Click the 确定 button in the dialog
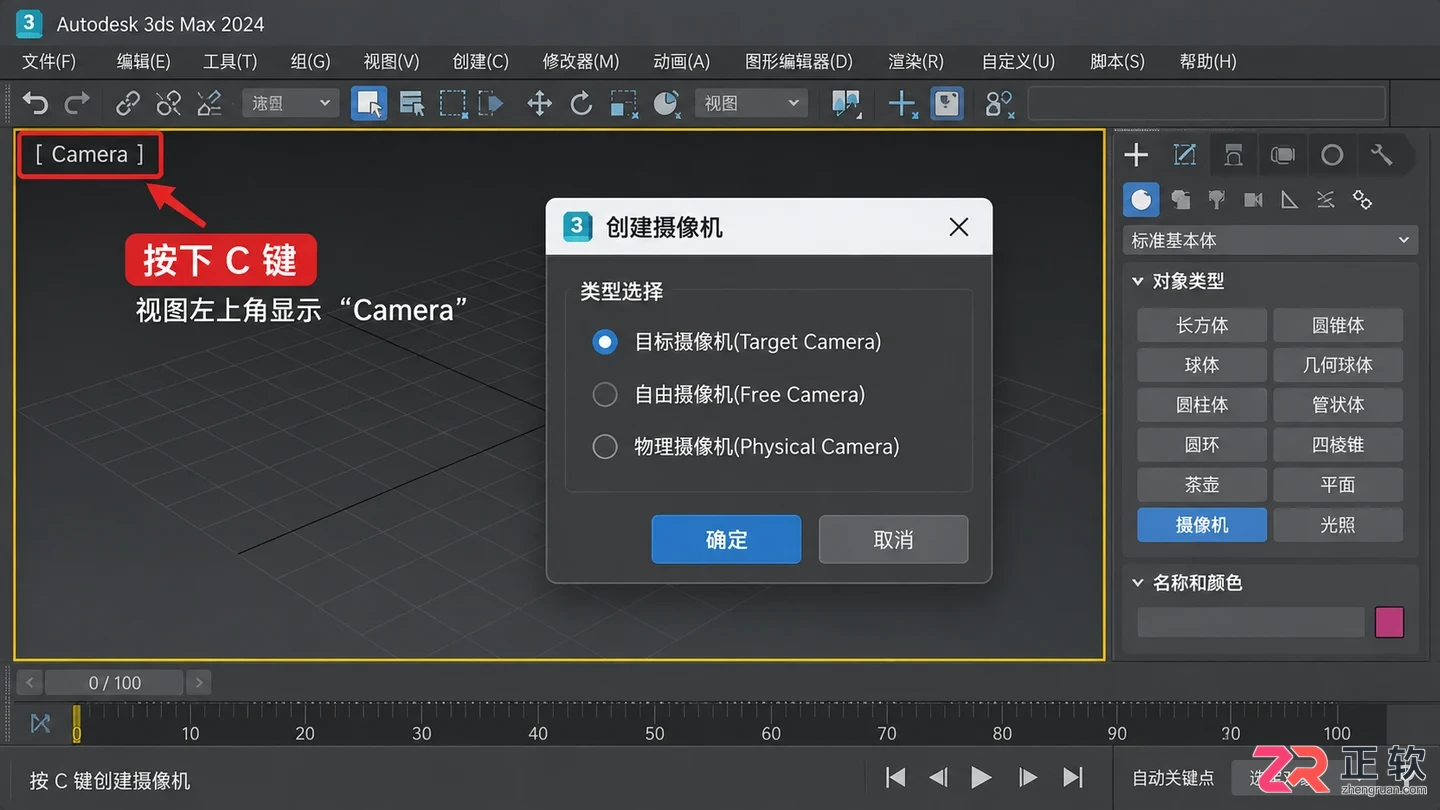Image resolution: width=1440 pixels, height=810 pixels. [x=726, y=540]
